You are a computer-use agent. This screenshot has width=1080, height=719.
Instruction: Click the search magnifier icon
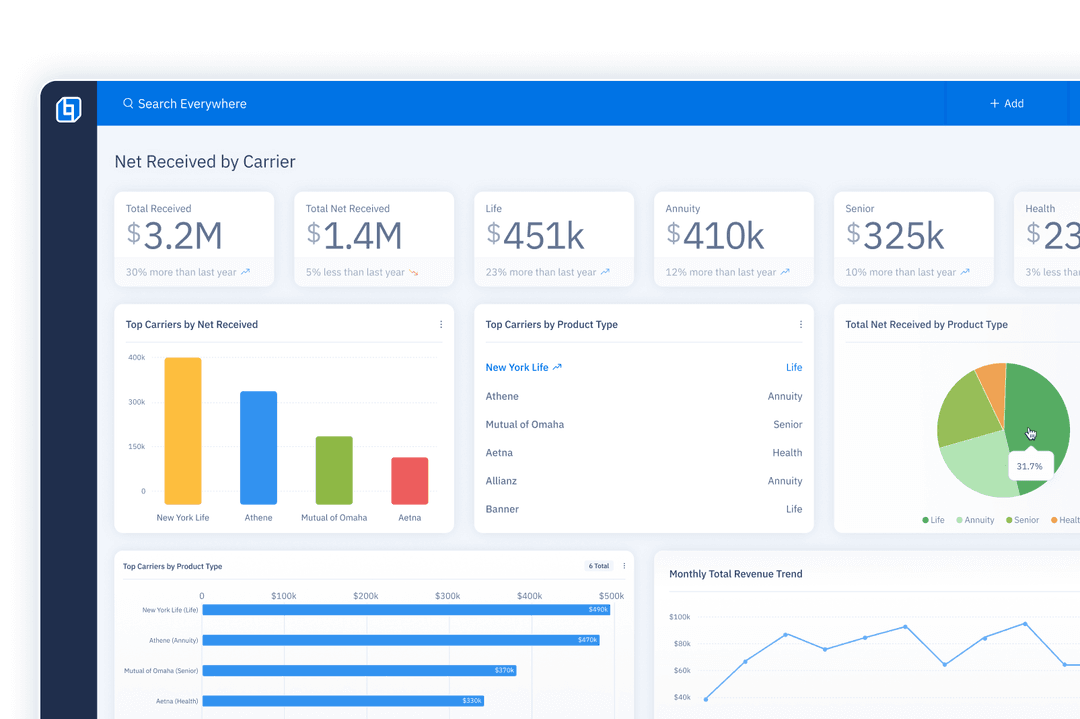pos(128,103)
